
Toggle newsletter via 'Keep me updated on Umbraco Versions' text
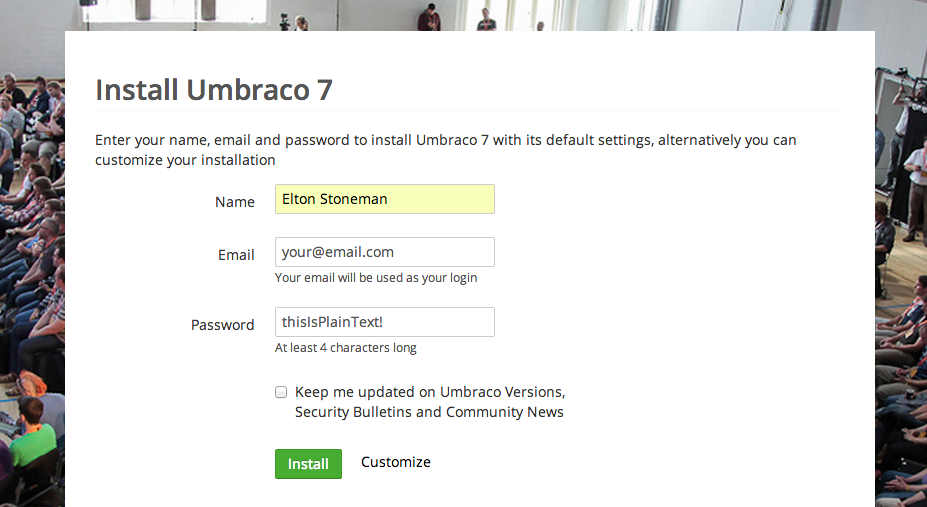(x=430, y=392)
